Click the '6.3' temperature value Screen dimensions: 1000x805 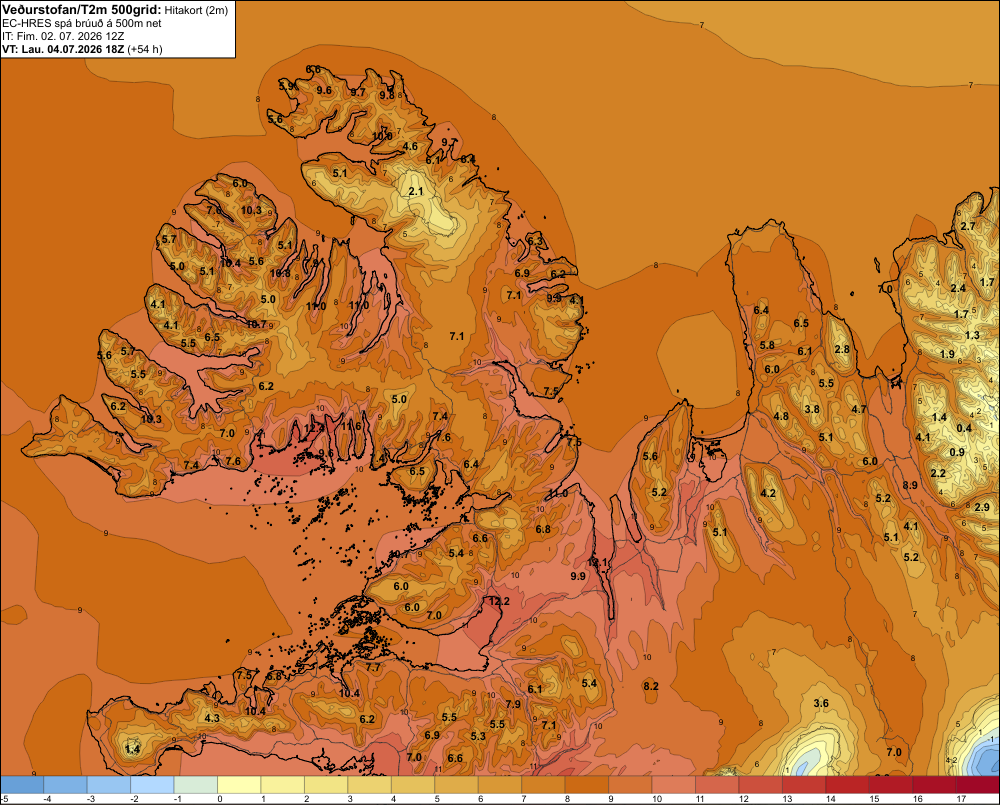535,241
